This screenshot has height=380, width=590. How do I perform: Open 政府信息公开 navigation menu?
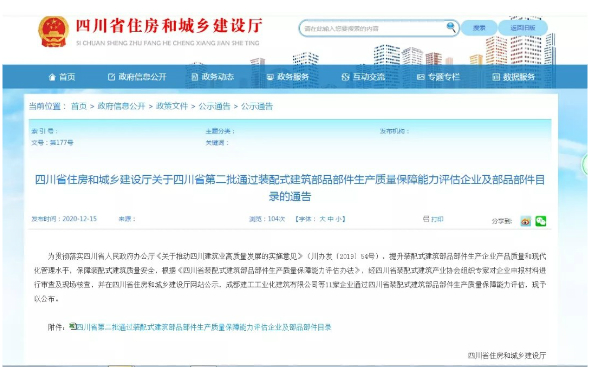click(x=137, y=77)
